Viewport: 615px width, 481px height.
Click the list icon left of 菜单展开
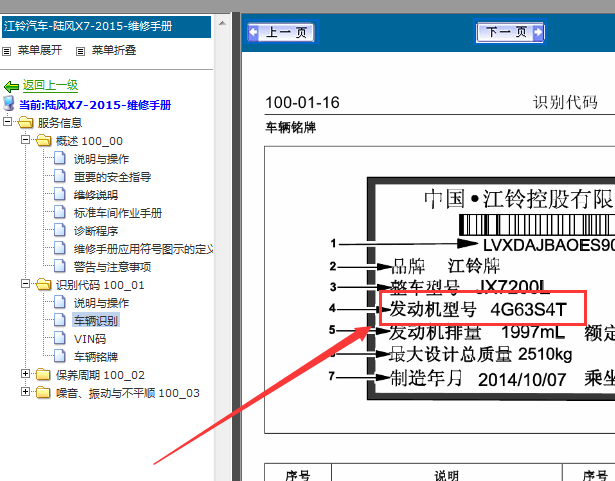click(x=7, y=51)
